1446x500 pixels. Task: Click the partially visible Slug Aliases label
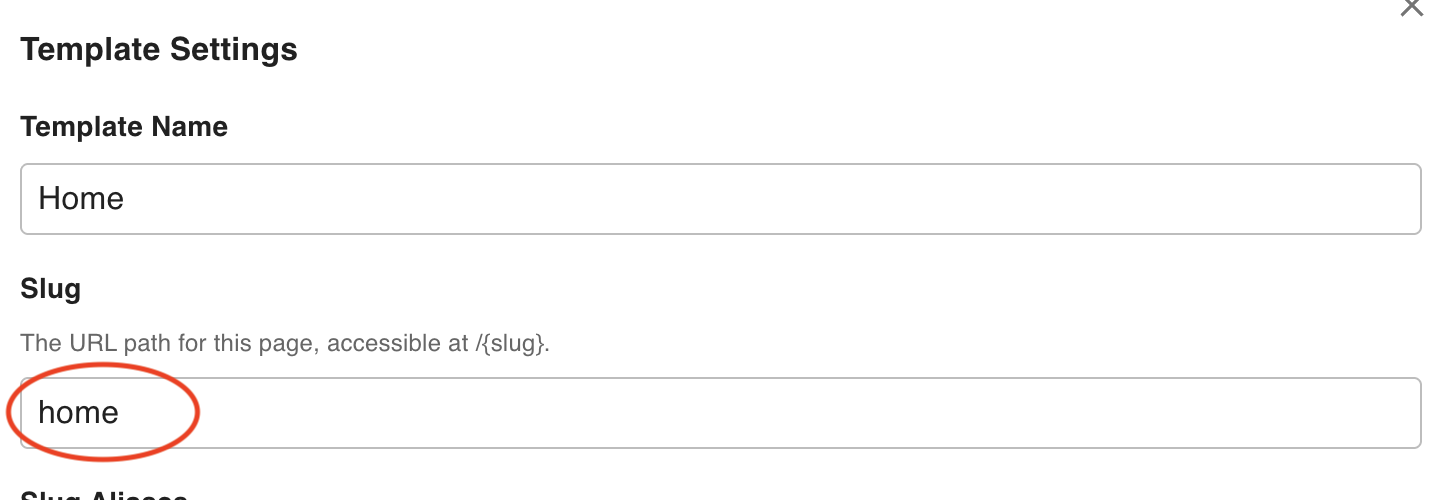pos(104,496)
